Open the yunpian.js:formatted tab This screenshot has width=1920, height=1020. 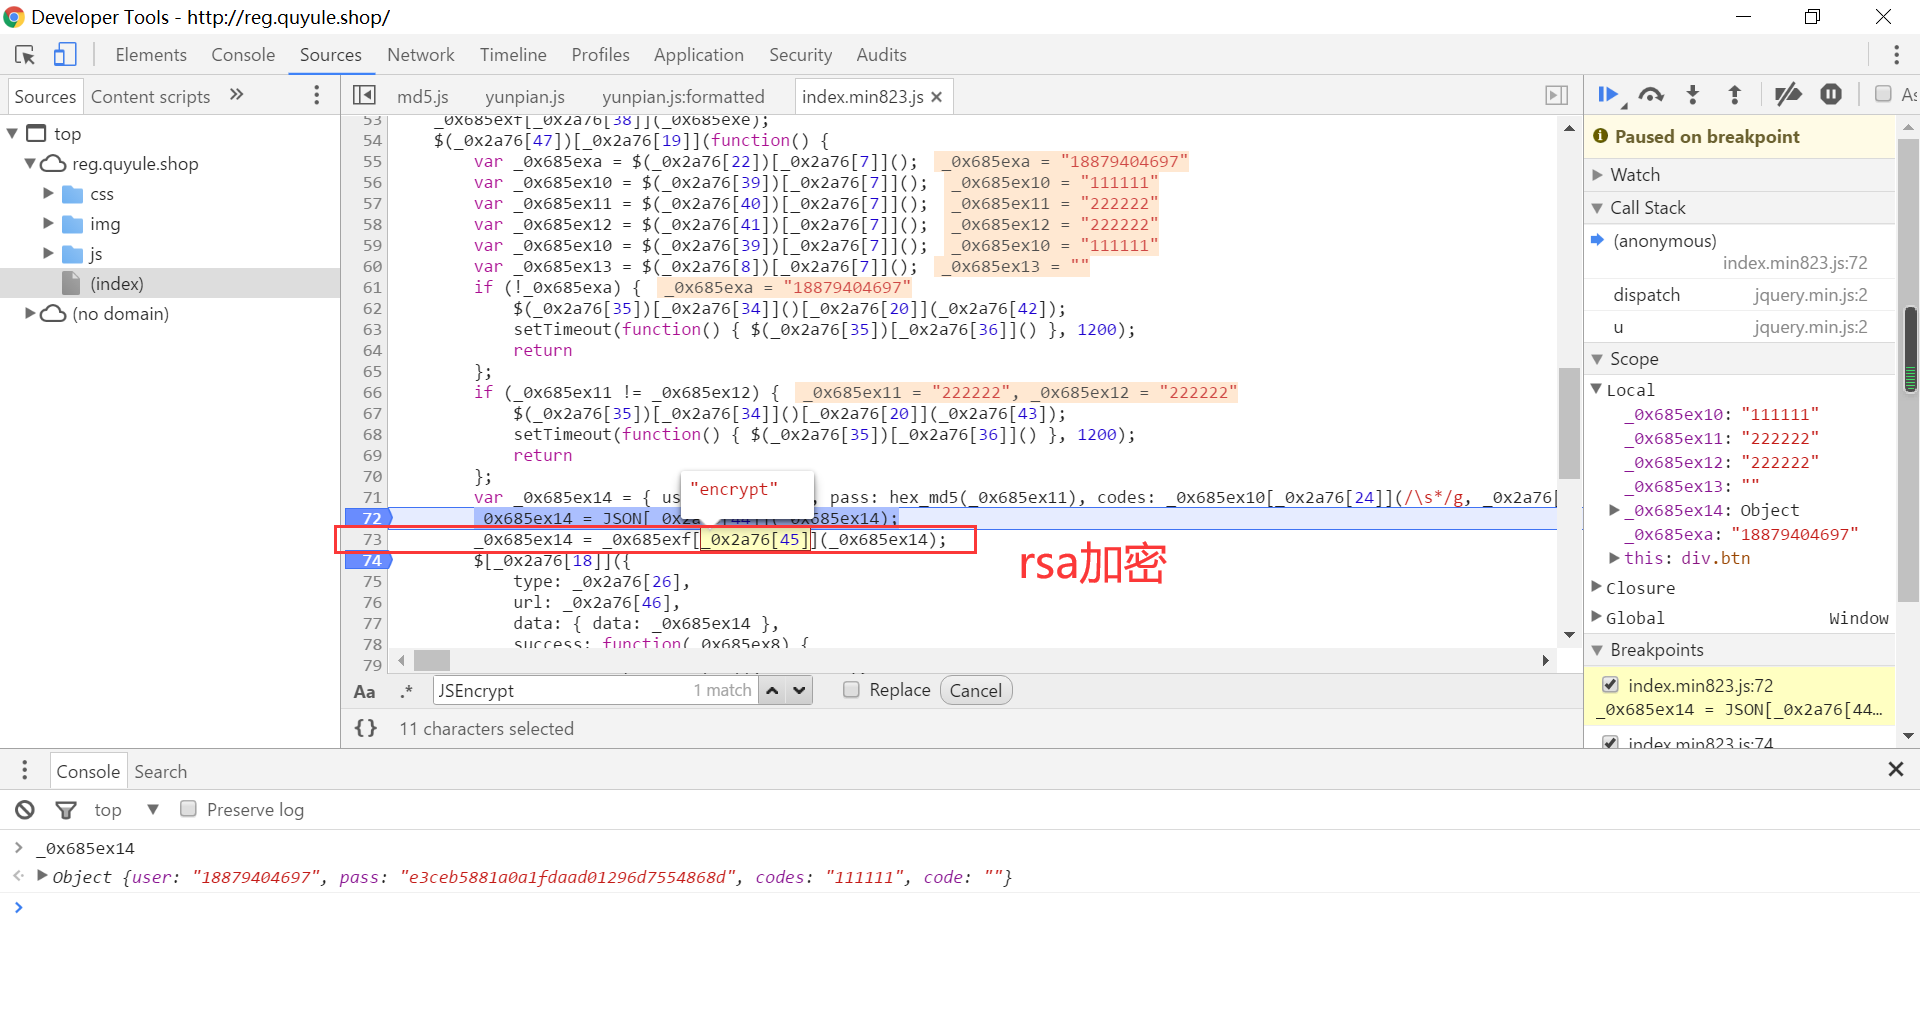pyautogui.click(x=683, y=97)
